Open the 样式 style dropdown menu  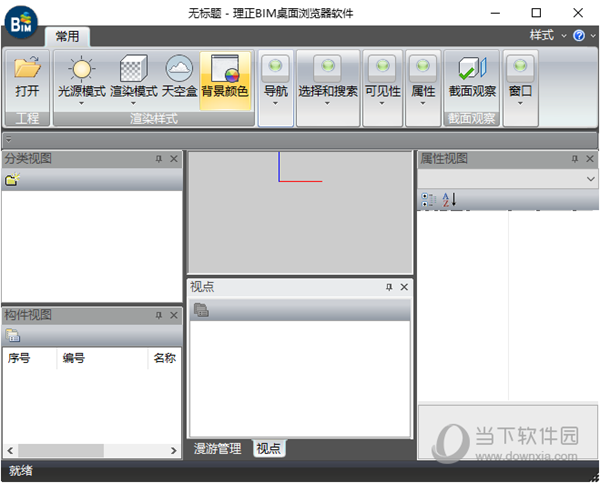[547, 36]
